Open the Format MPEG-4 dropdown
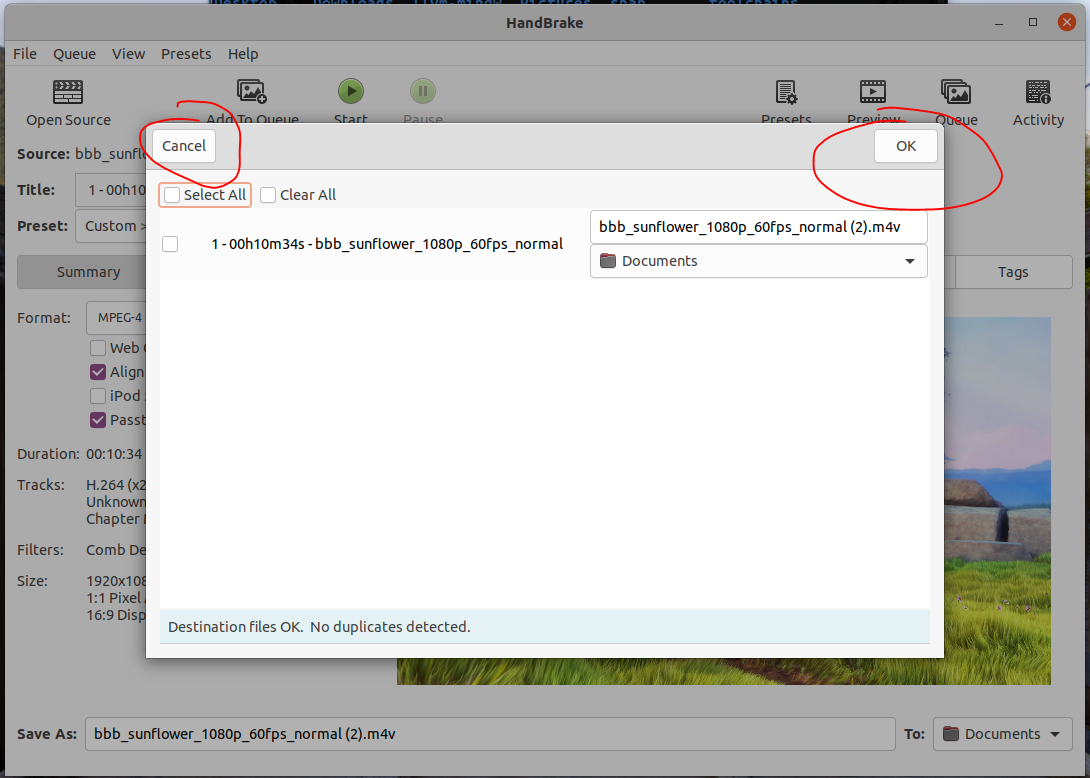This screenshot has height=778, width=1090. pyautogui.click(x=115, y=318)
